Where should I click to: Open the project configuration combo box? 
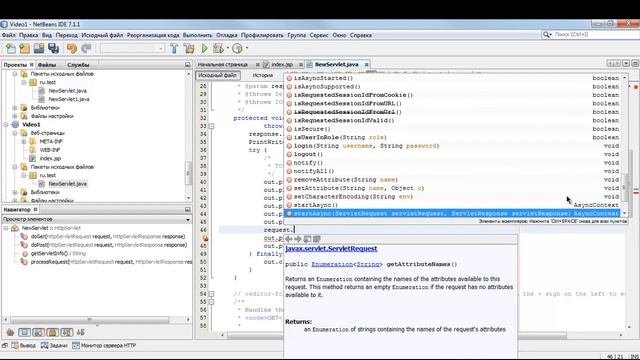132,49
